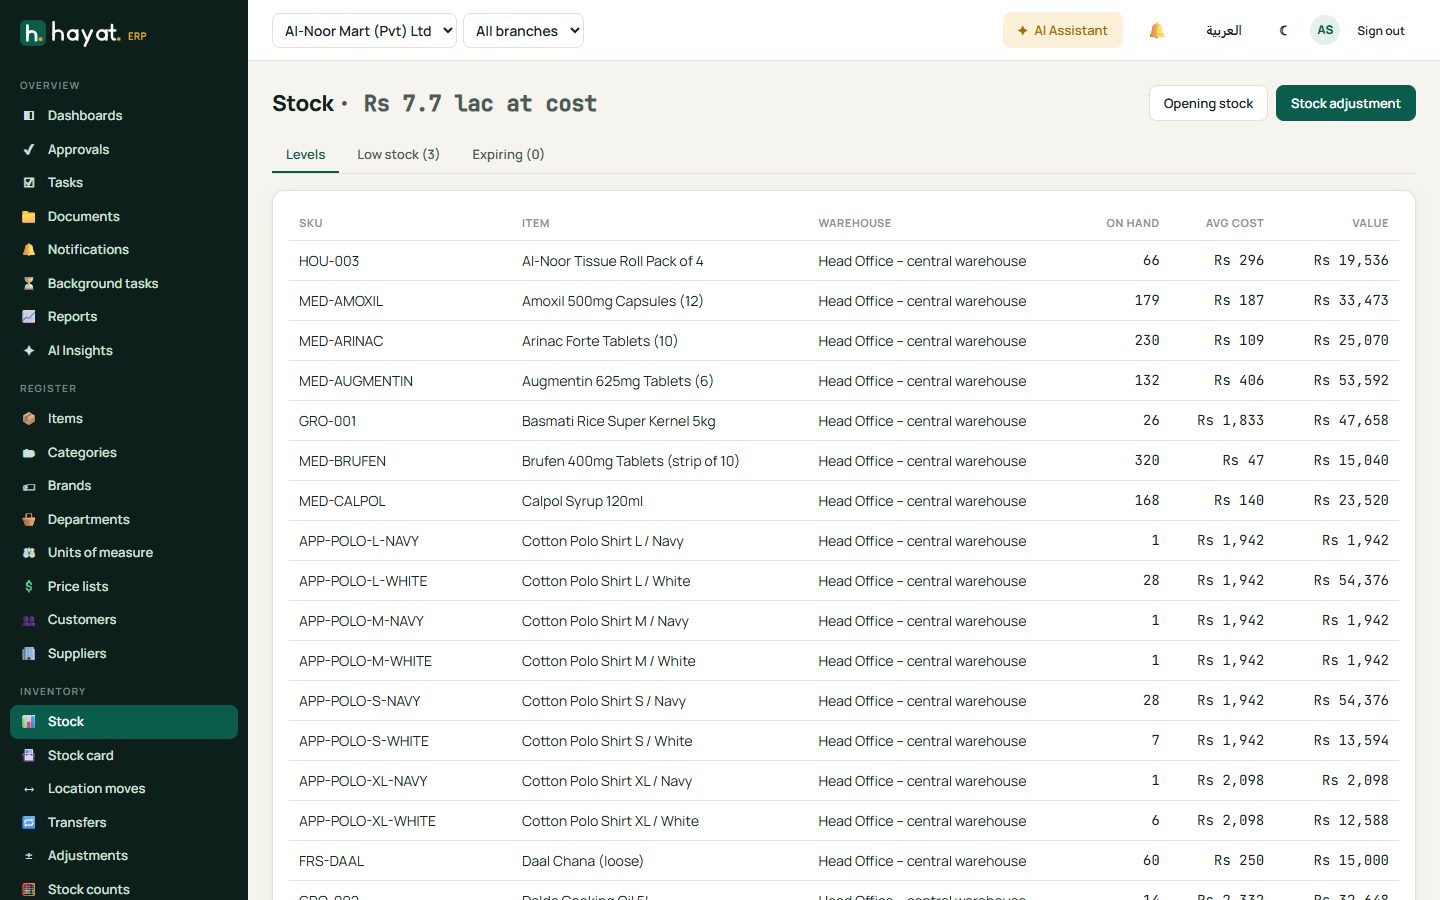Click the Approvals checkmark icon
The height and width of the screenshot is (900, 1440).
click(29, 150)
